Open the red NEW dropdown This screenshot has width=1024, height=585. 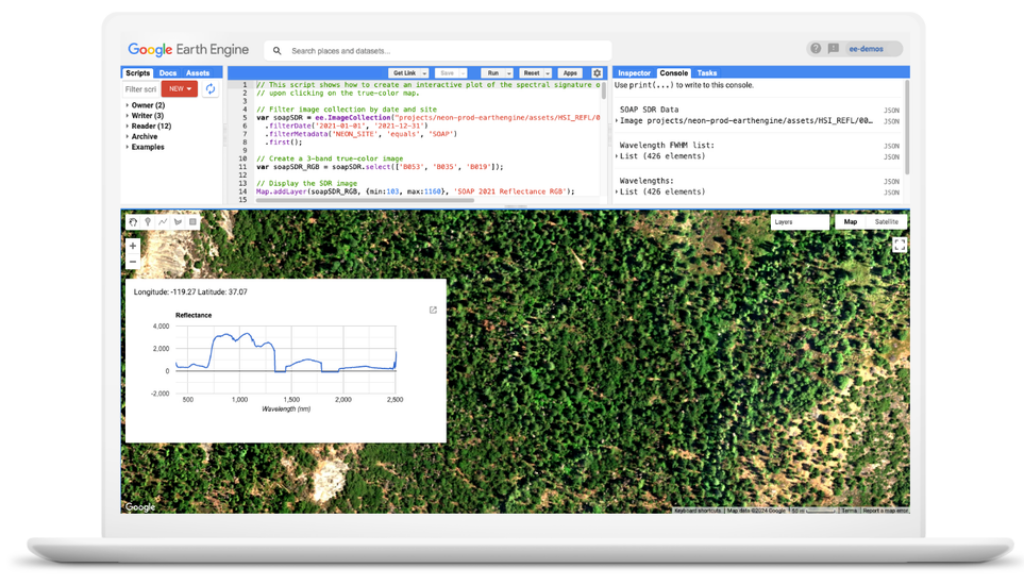178,89
